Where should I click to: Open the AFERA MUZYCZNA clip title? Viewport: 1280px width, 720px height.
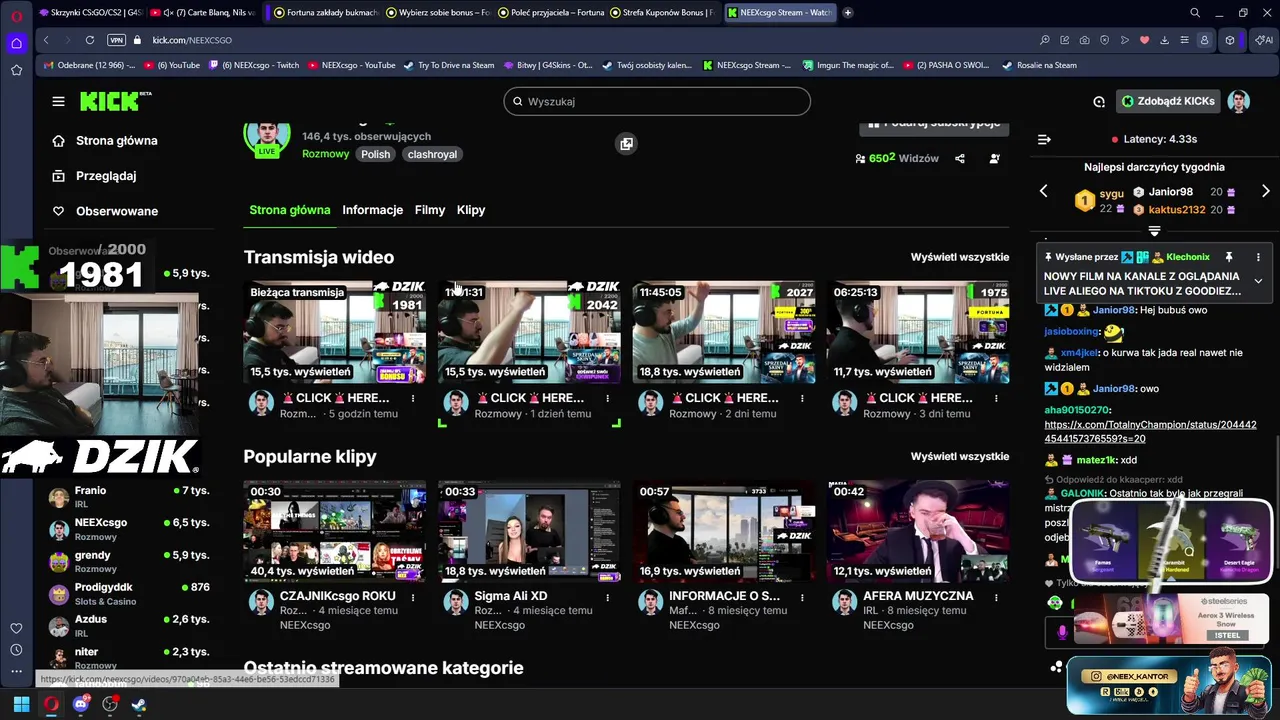click(x=918, y=596)
